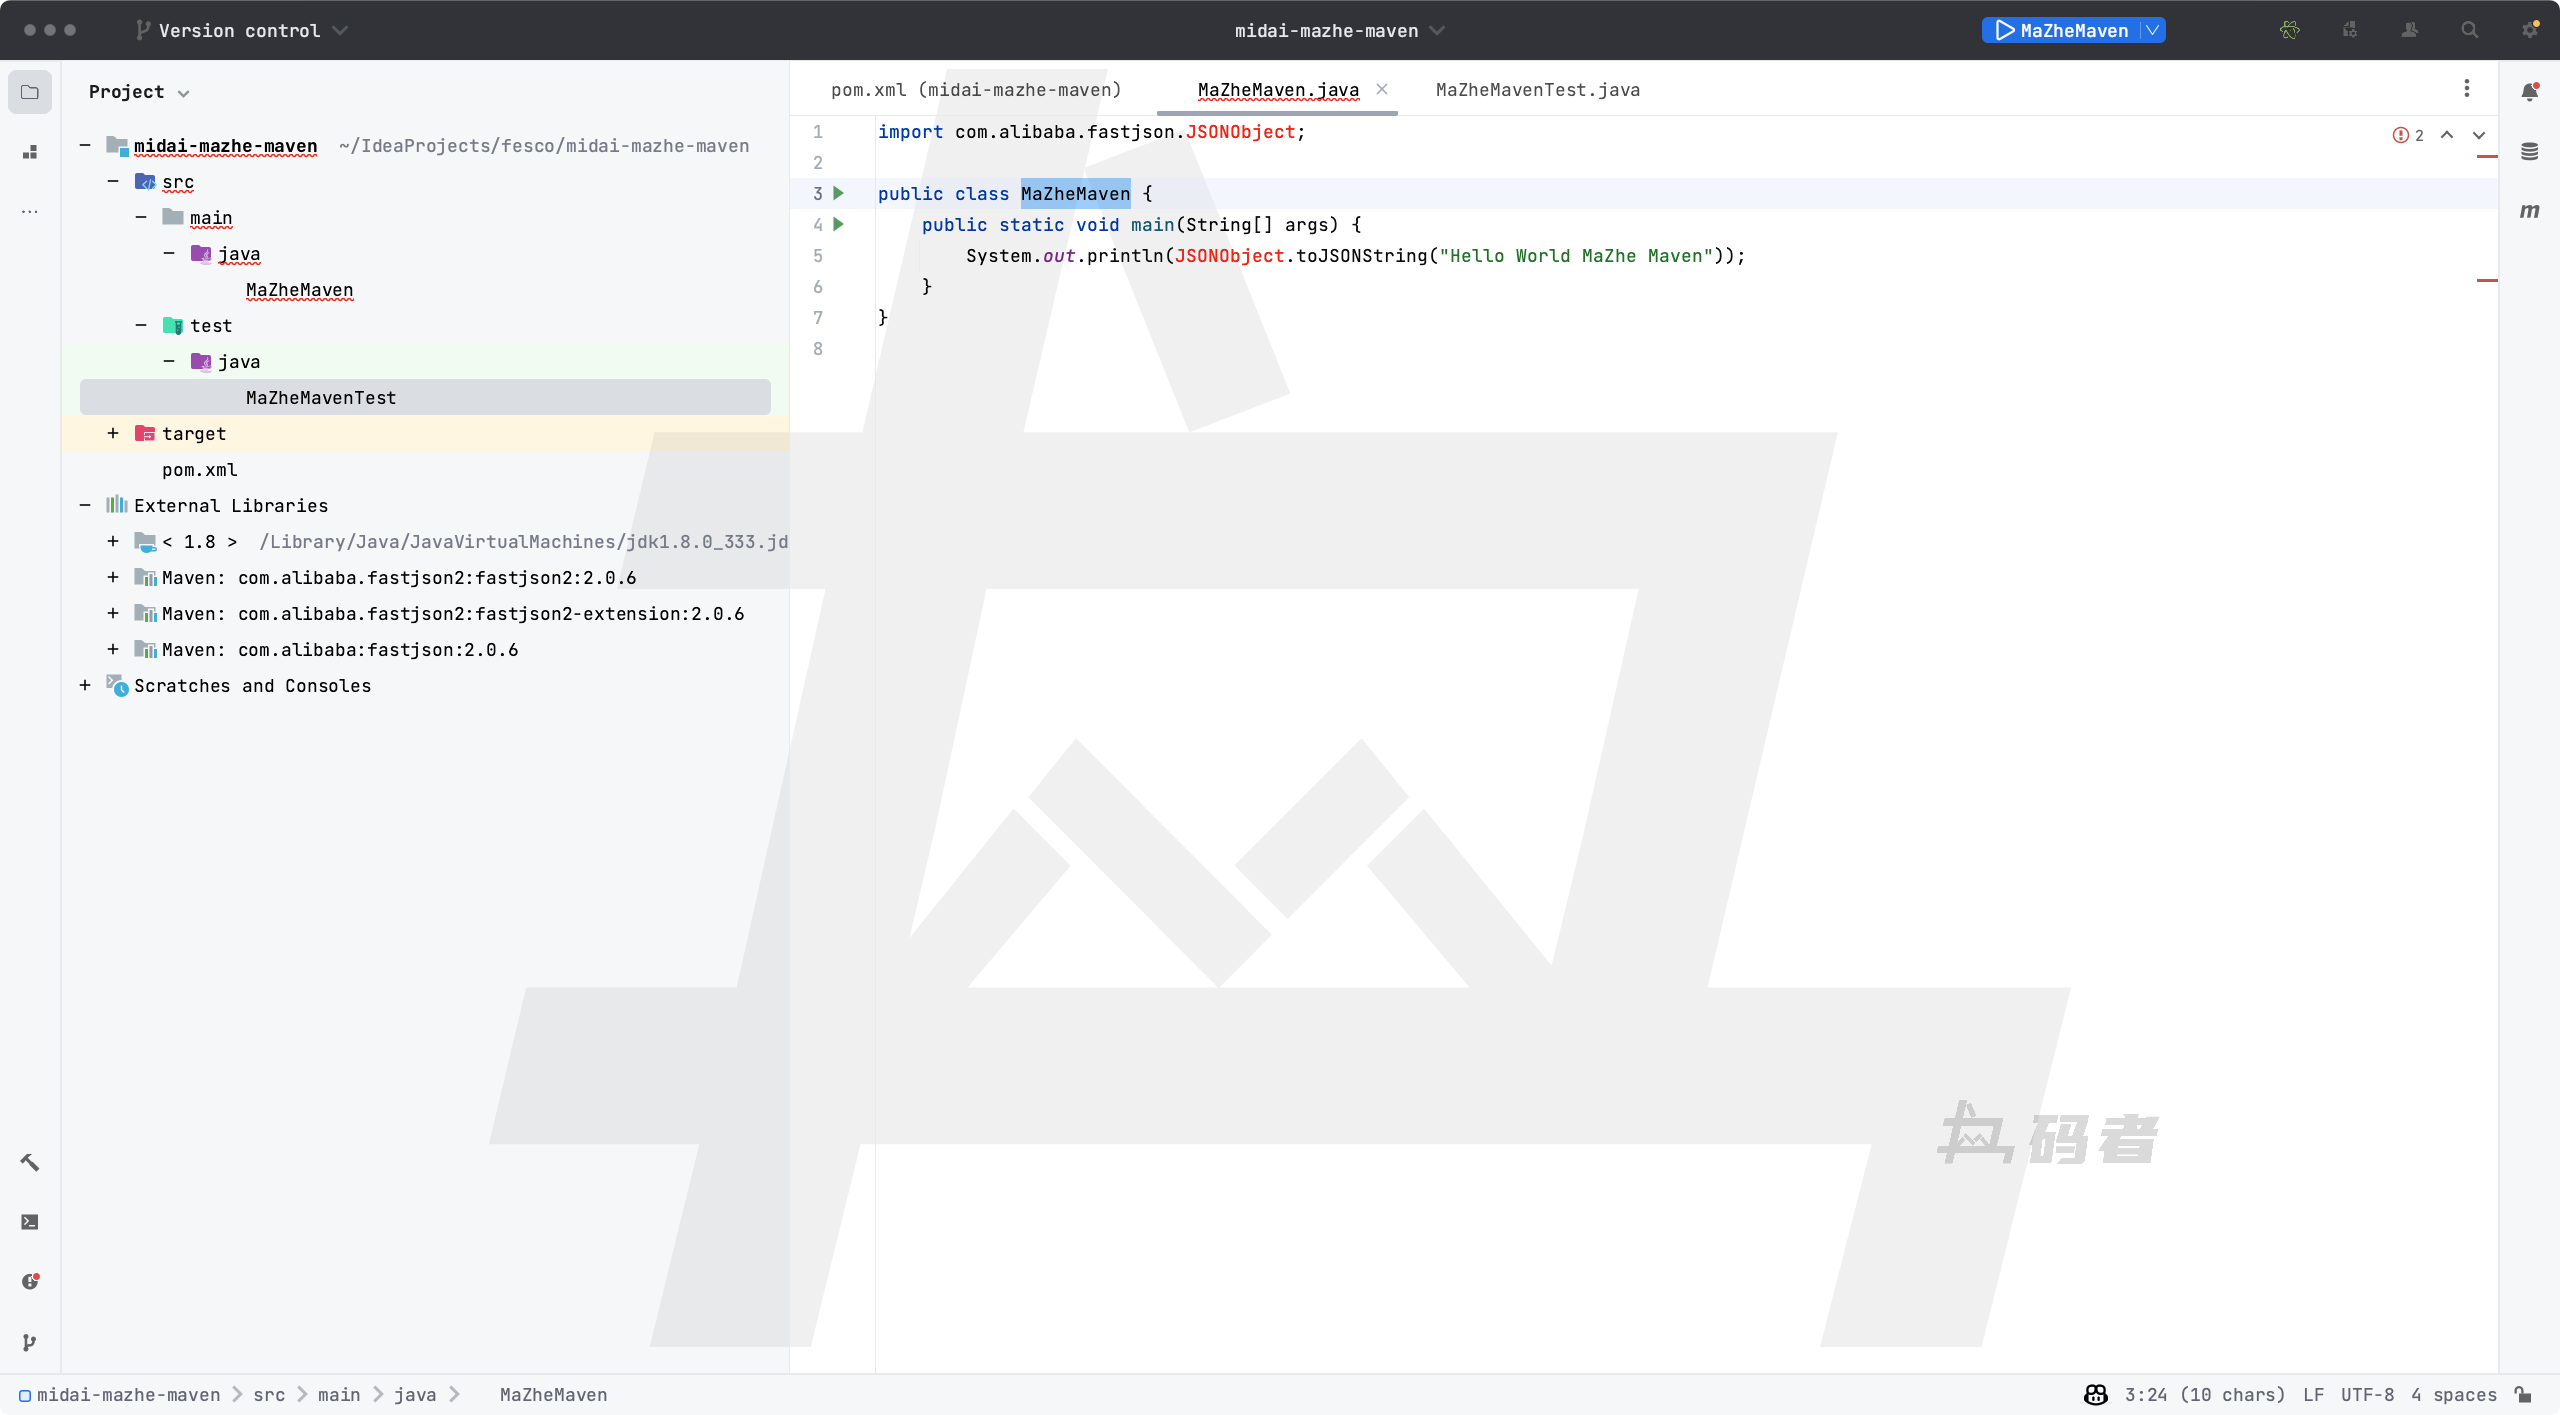
Task: Collapse the External Libraries node
Action: (85, 505)
